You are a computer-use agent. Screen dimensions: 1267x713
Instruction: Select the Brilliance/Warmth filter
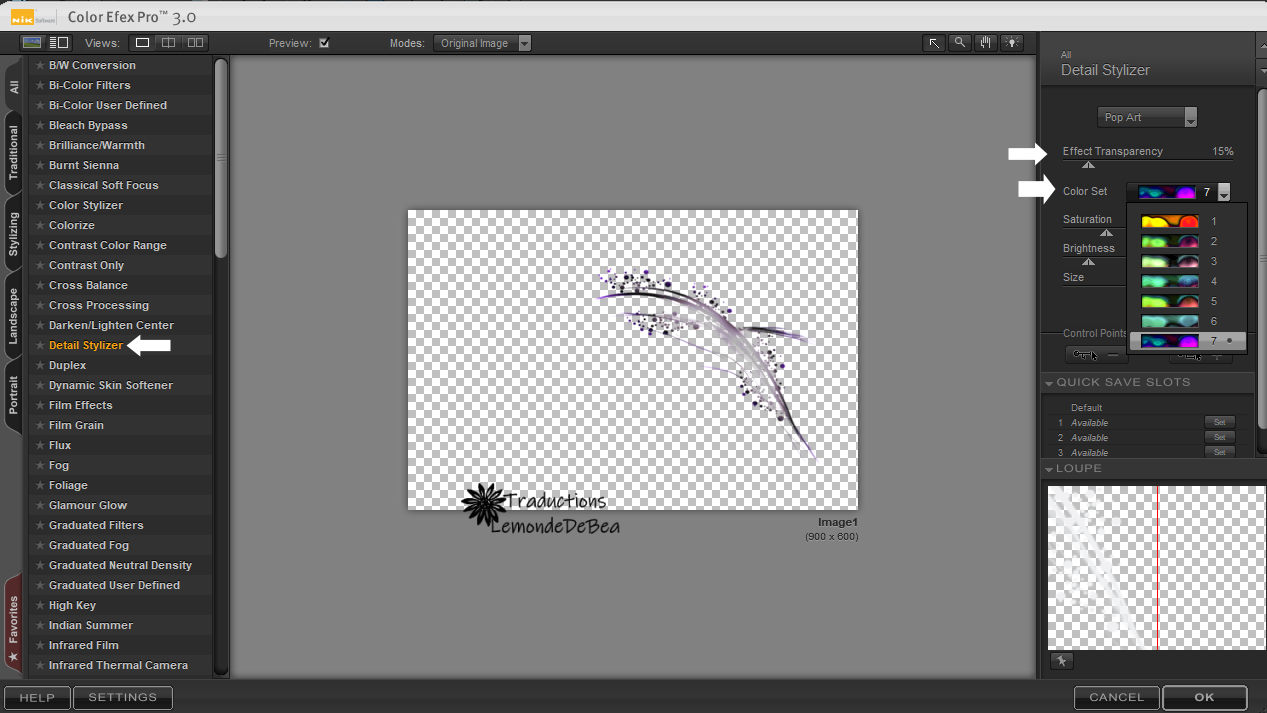click(121, 145)
